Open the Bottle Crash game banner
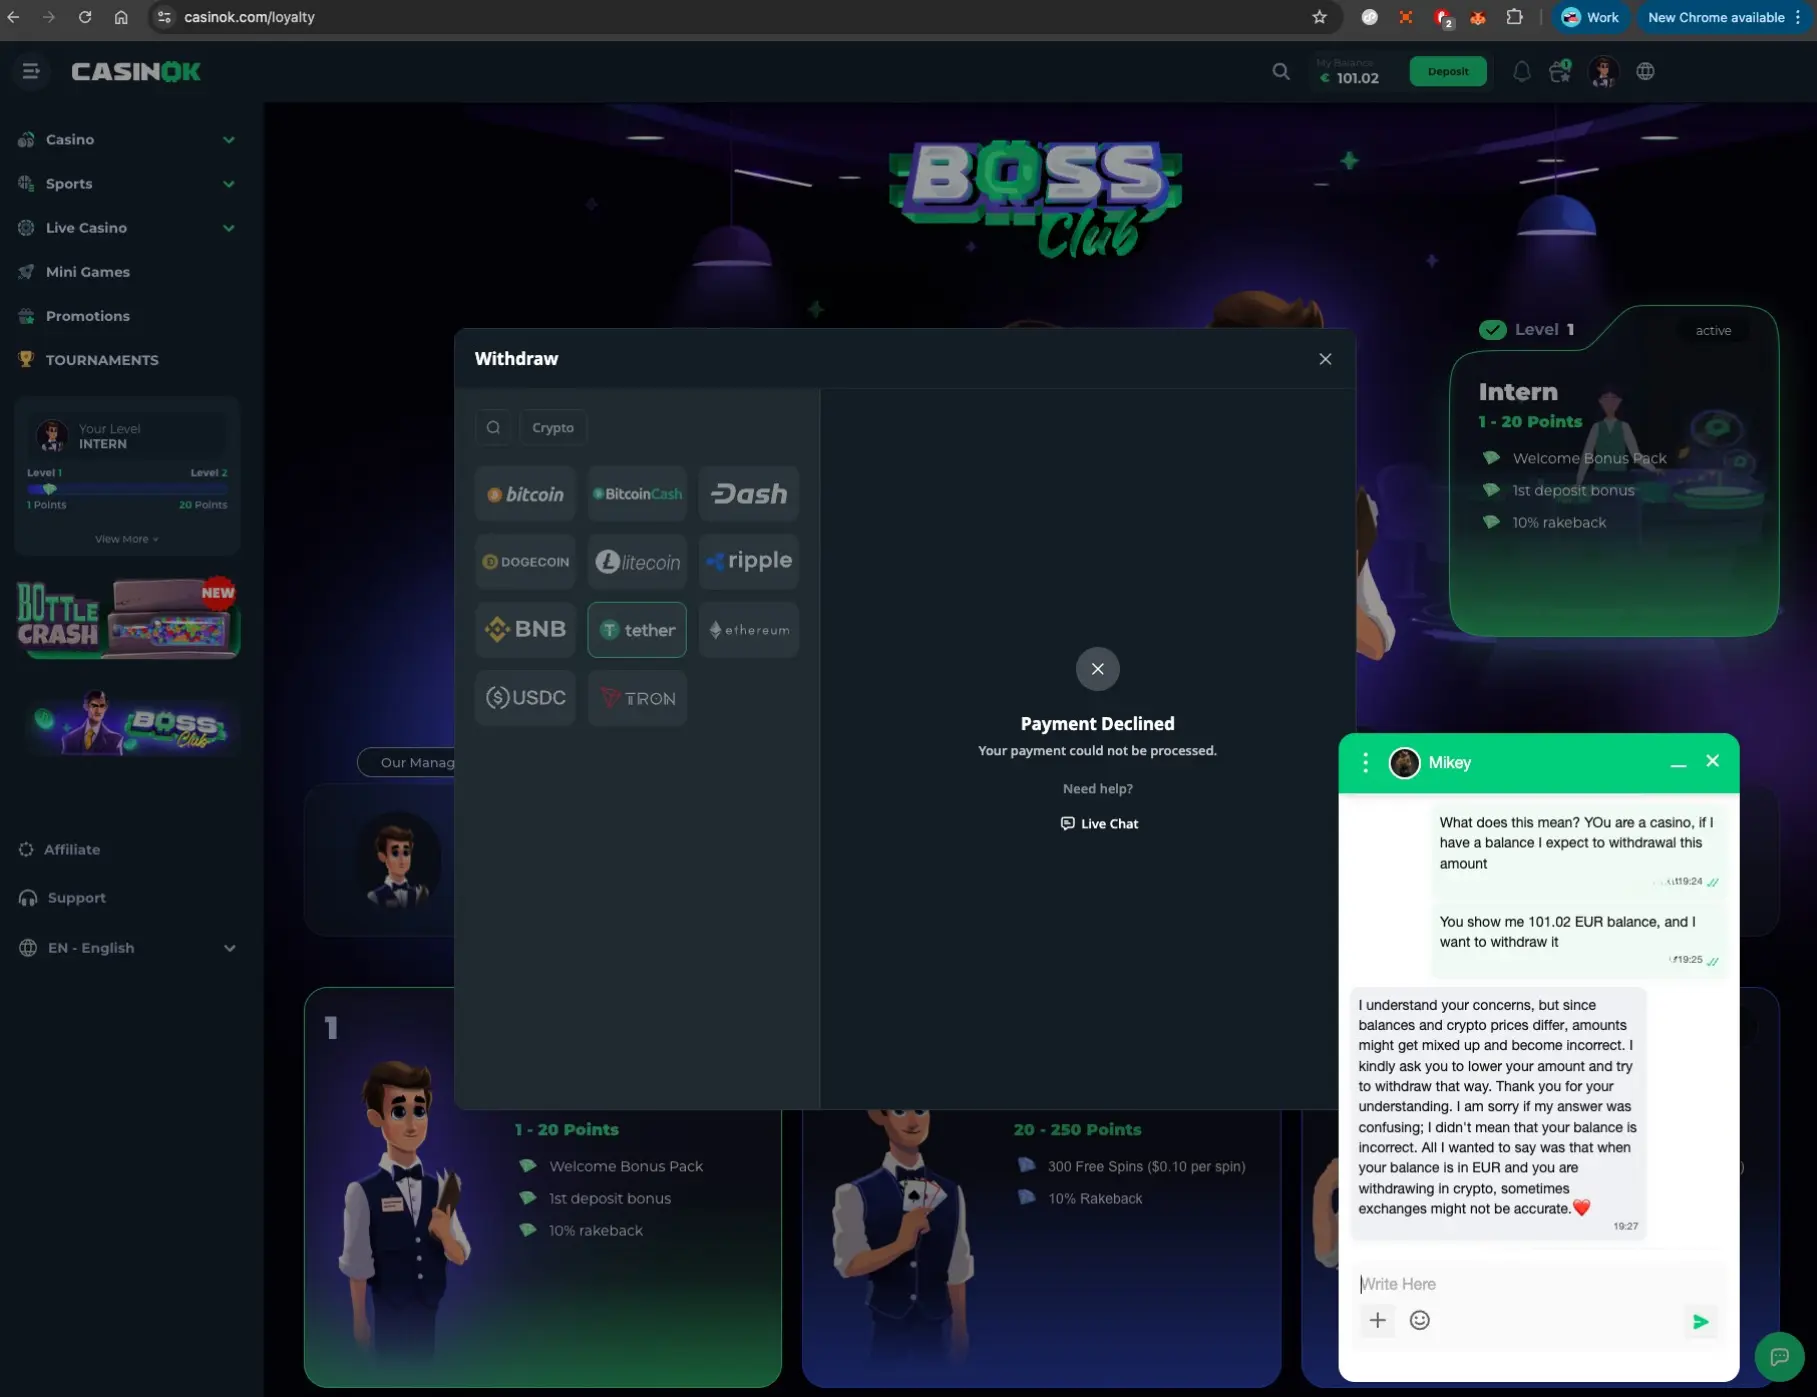Image resolution: width=1817 pixels, height=1397 pixels. click(127, 617)
